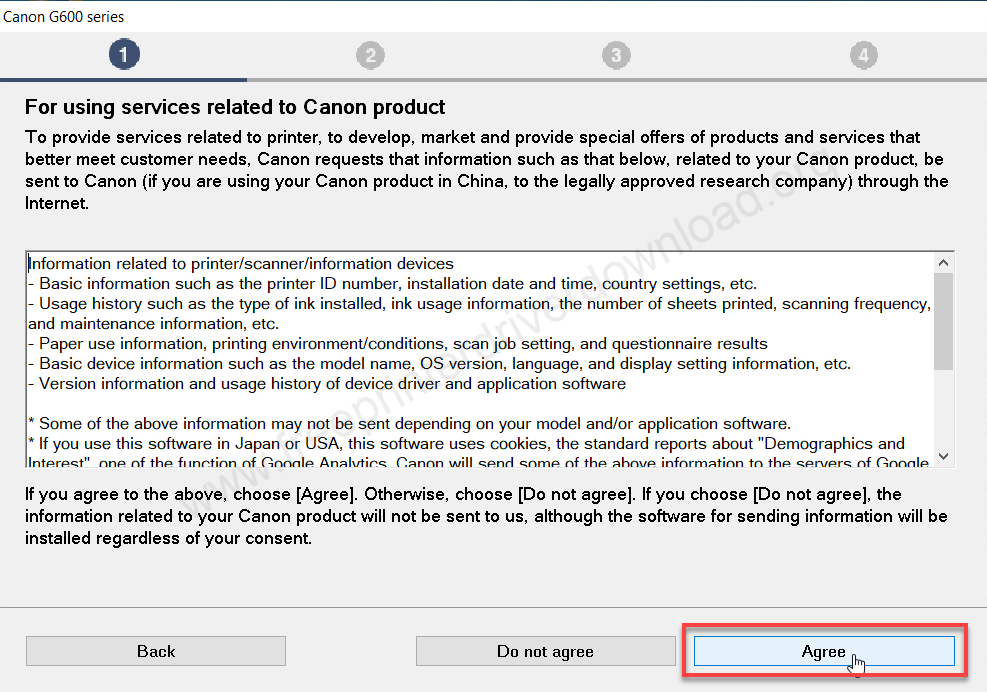This screenshot has width=987, height=692.
Task: Click the 'If you agree to the above' paragraph
Action: [x=486, y=516]
